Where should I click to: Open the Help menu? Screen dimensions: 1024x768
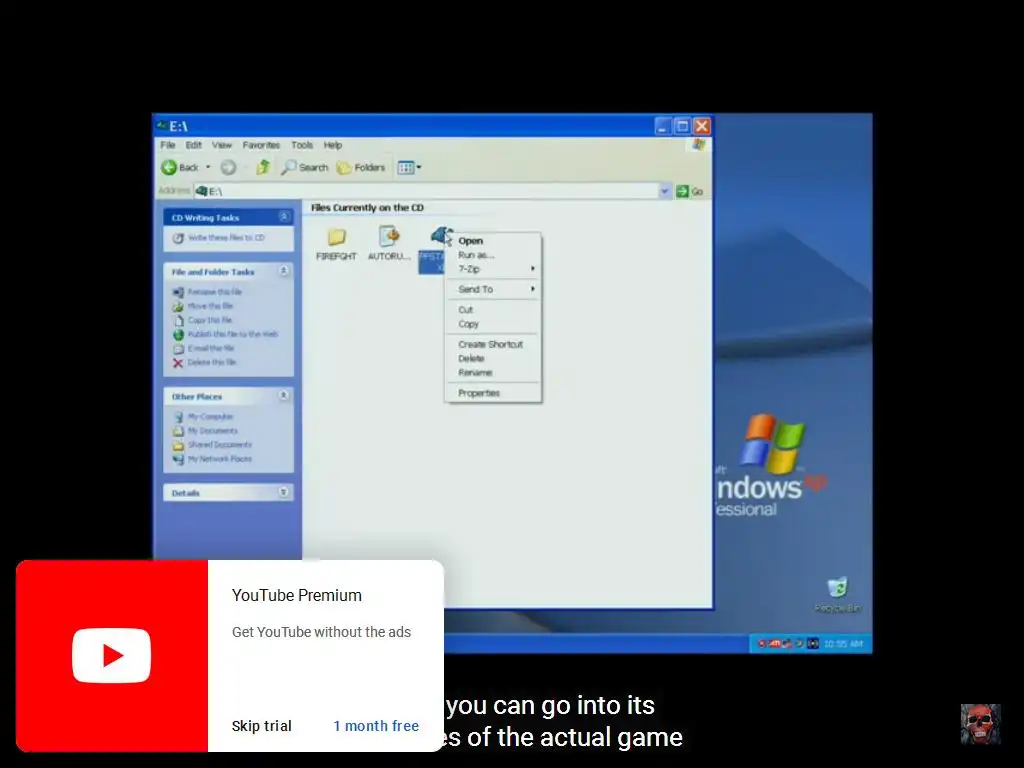[x=332, y=145]
